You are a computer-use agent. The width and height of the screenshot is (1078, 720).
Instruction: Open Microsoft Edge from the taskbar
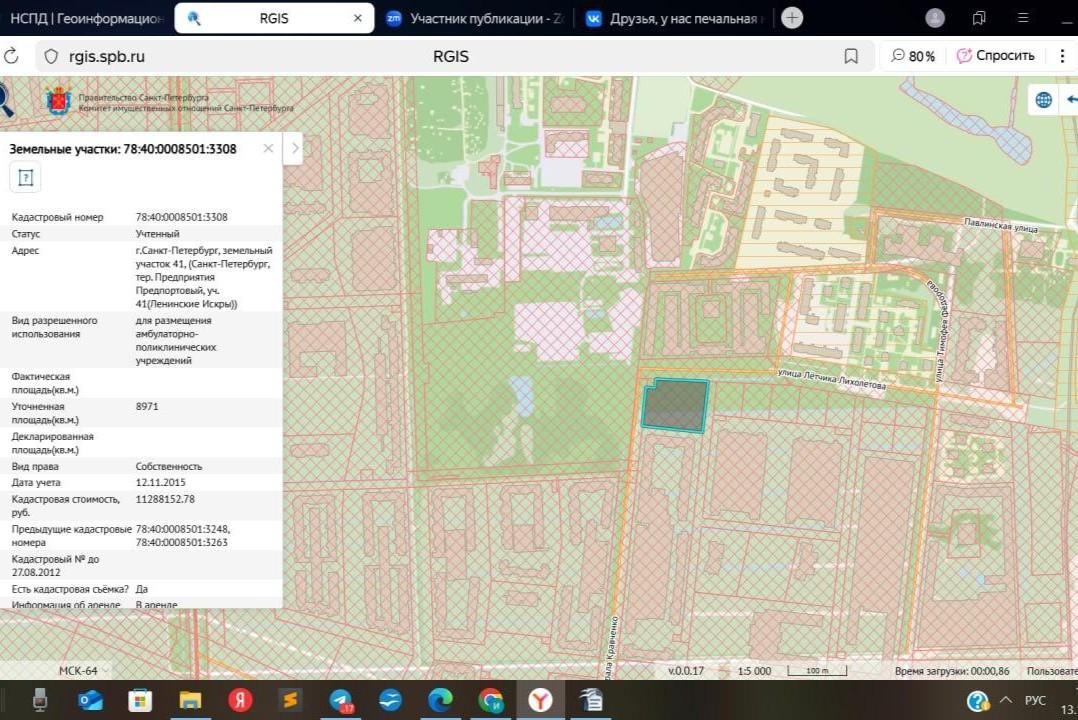tap(440, 700)
